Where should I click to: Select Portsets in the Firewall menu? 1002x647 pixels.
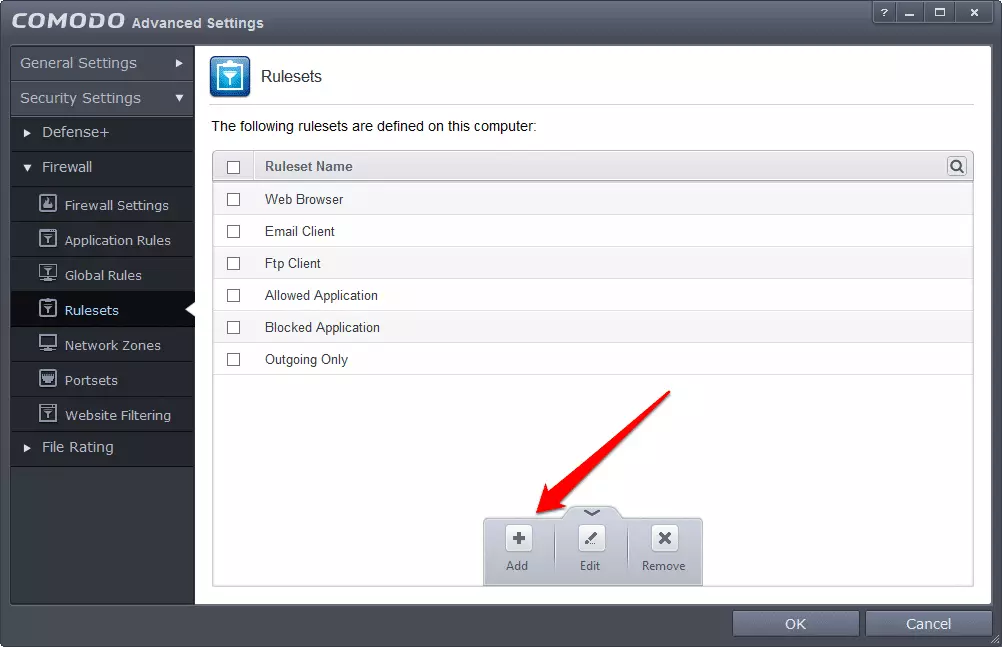coord(91,380)
